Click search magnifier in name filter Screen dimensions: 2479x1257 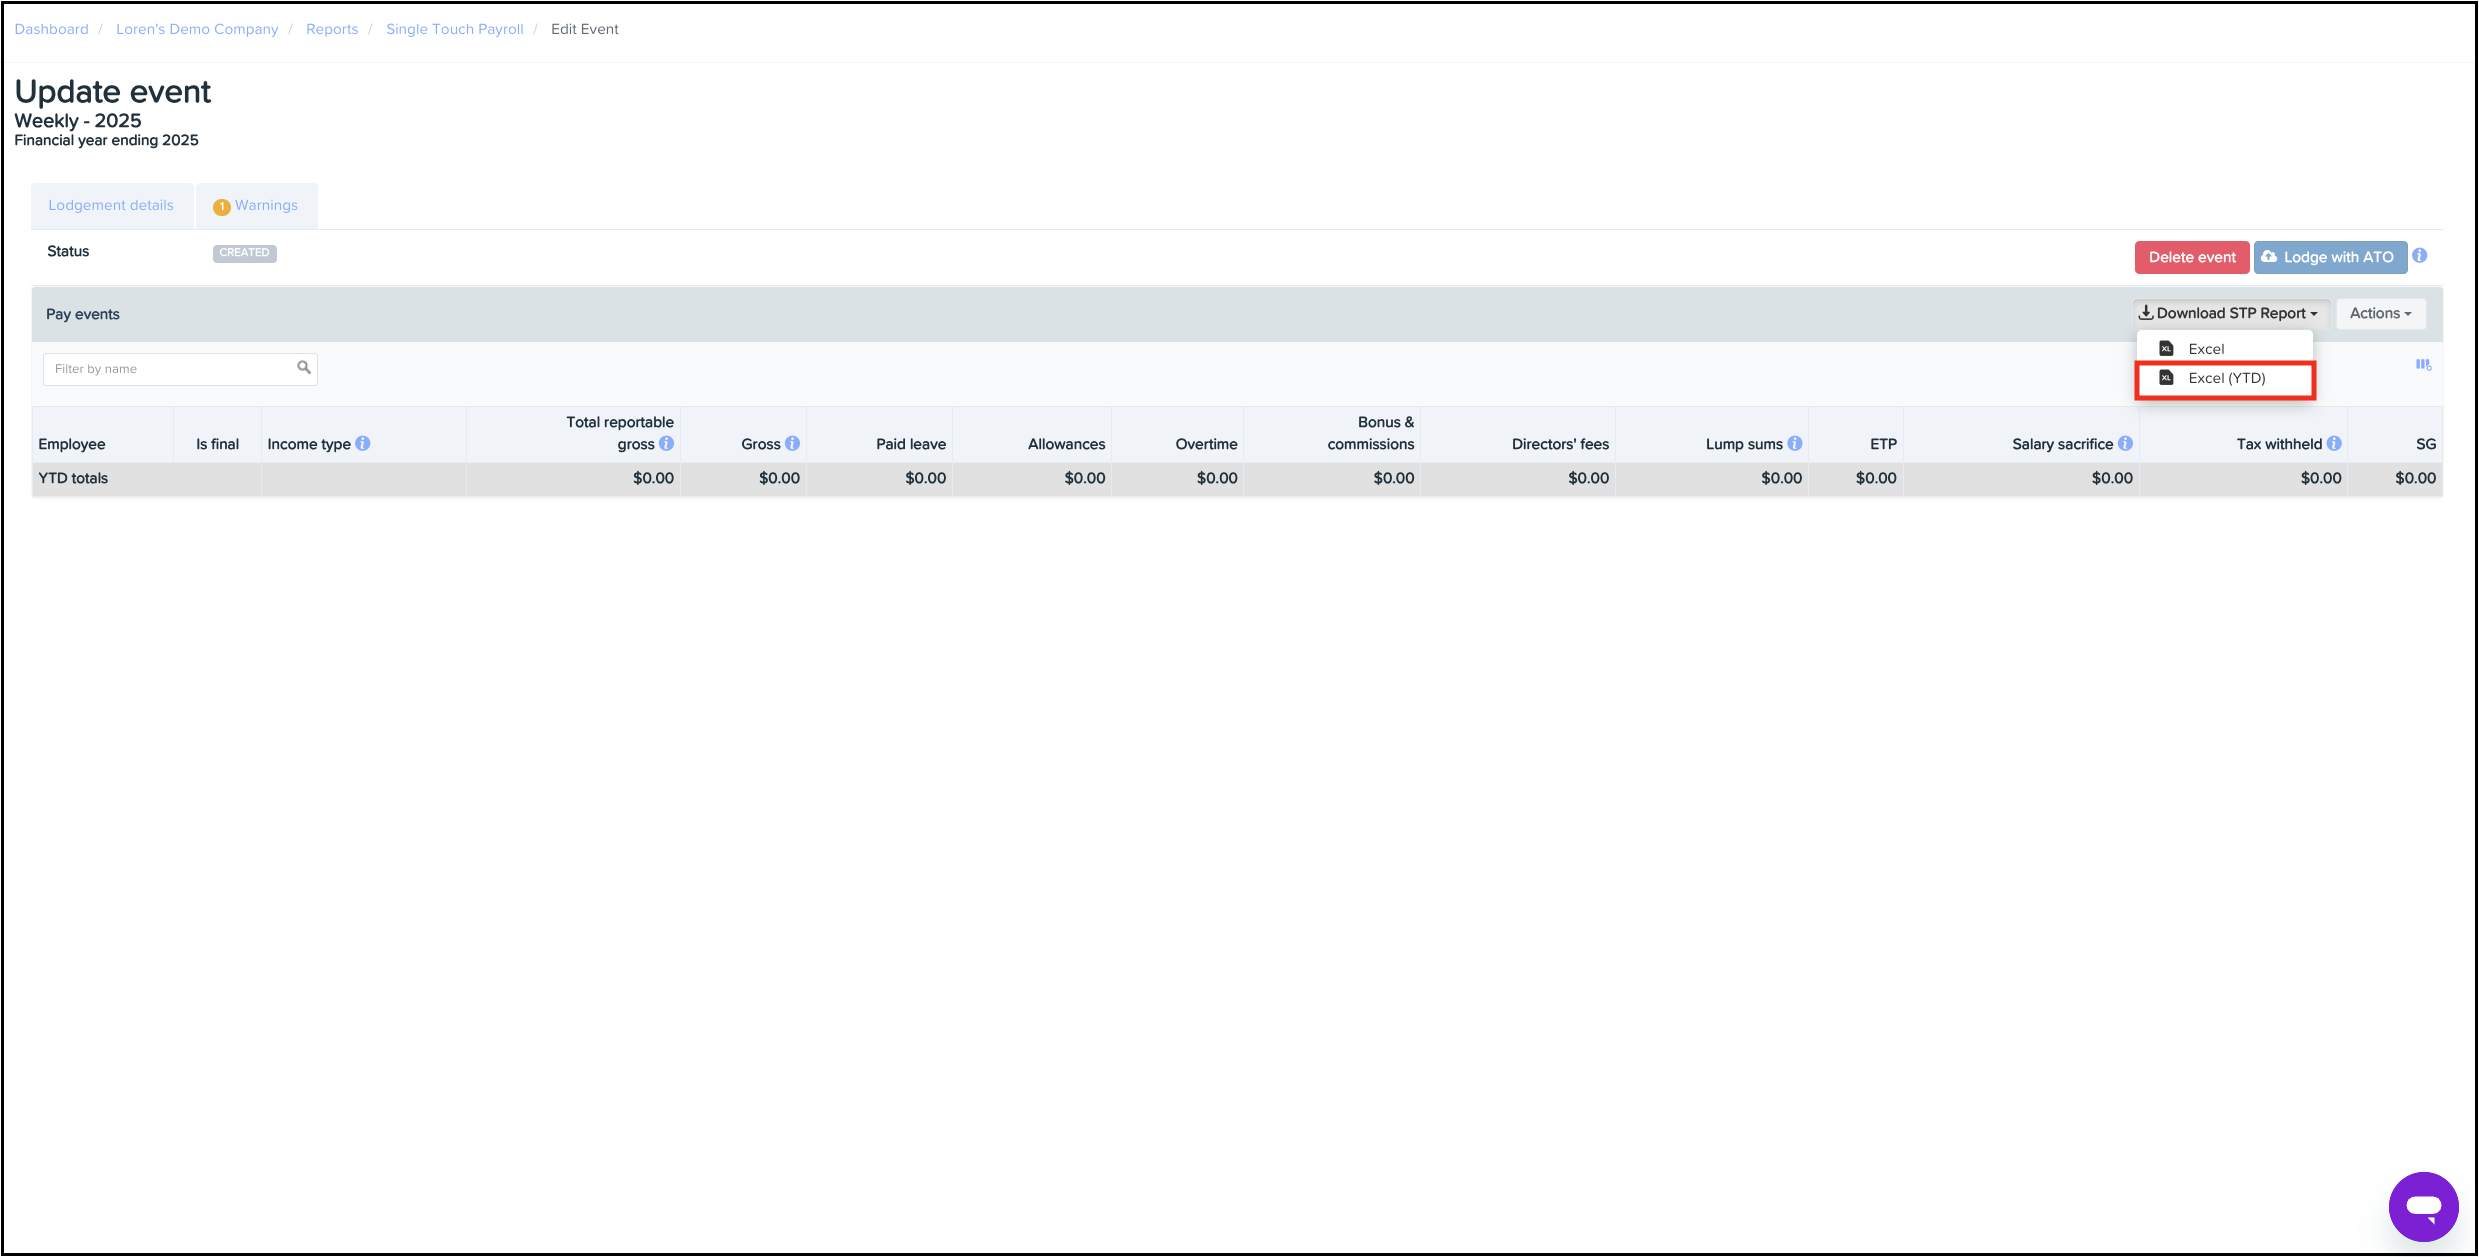click(x=304, y=368)
